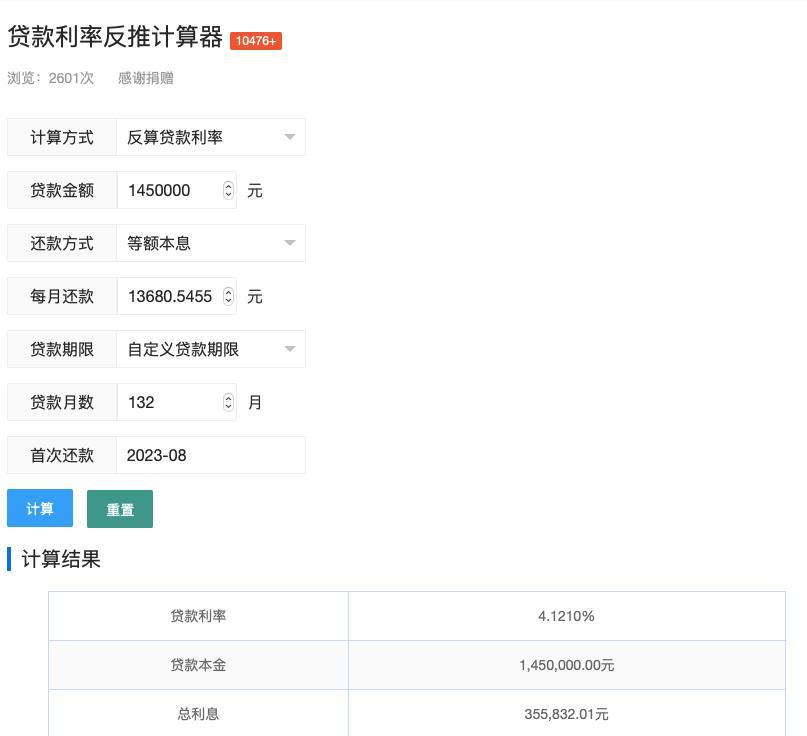Viewport: 807px width, 736px height.
Task: Click the orange 10476+ badge
Action: (x=256, y=40)
